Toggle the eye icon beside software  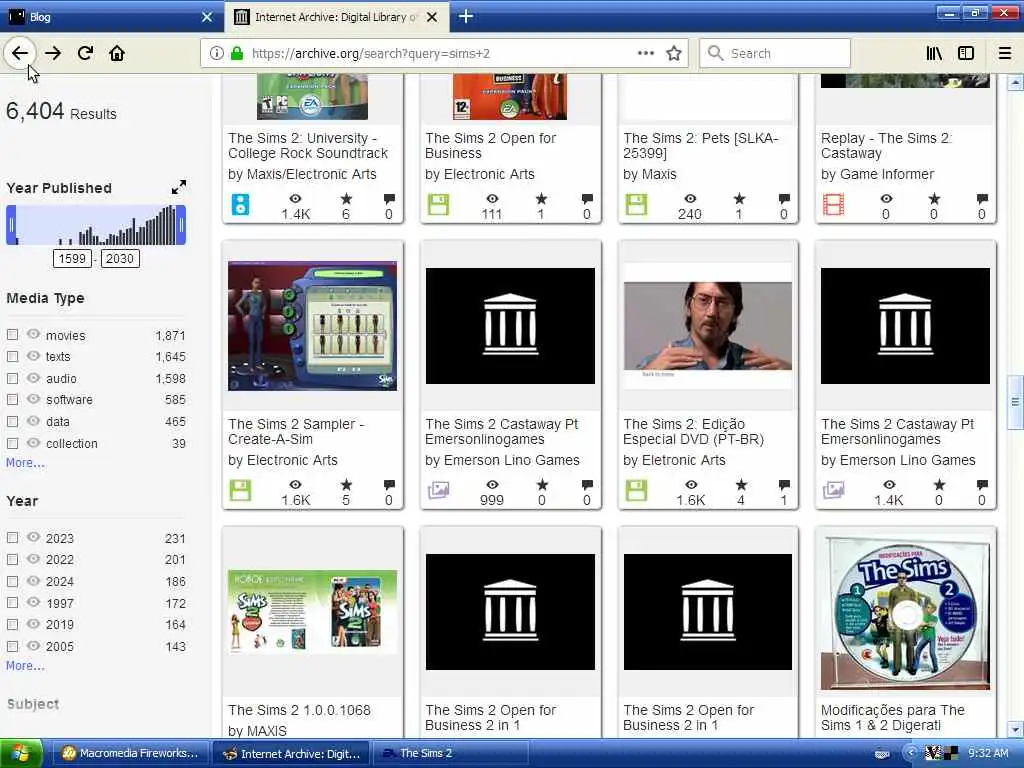(33, 399)
